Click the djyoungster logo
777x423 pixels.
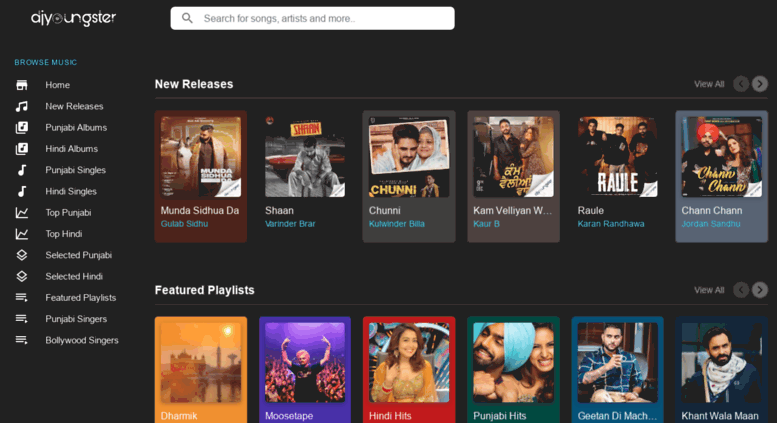pyautogui.click(x=73, y=18)
